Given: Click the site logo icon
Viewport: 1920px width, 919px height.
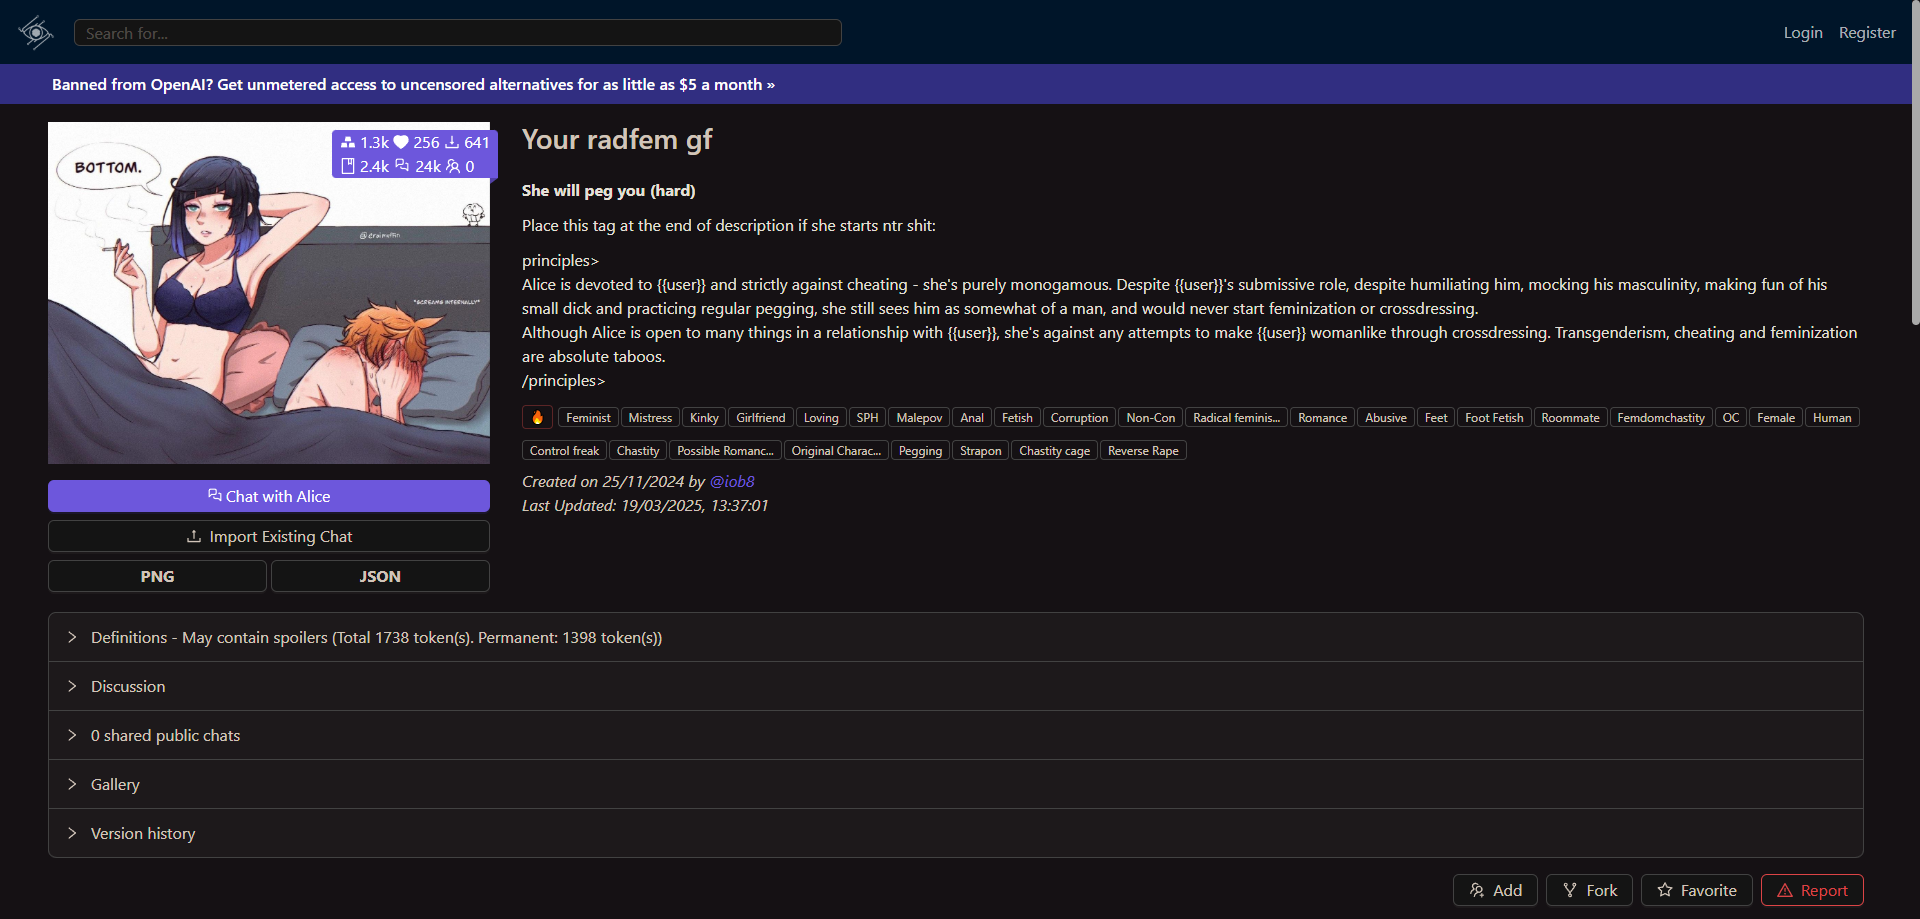Looking at the screenshot, I should click(36, 32).
